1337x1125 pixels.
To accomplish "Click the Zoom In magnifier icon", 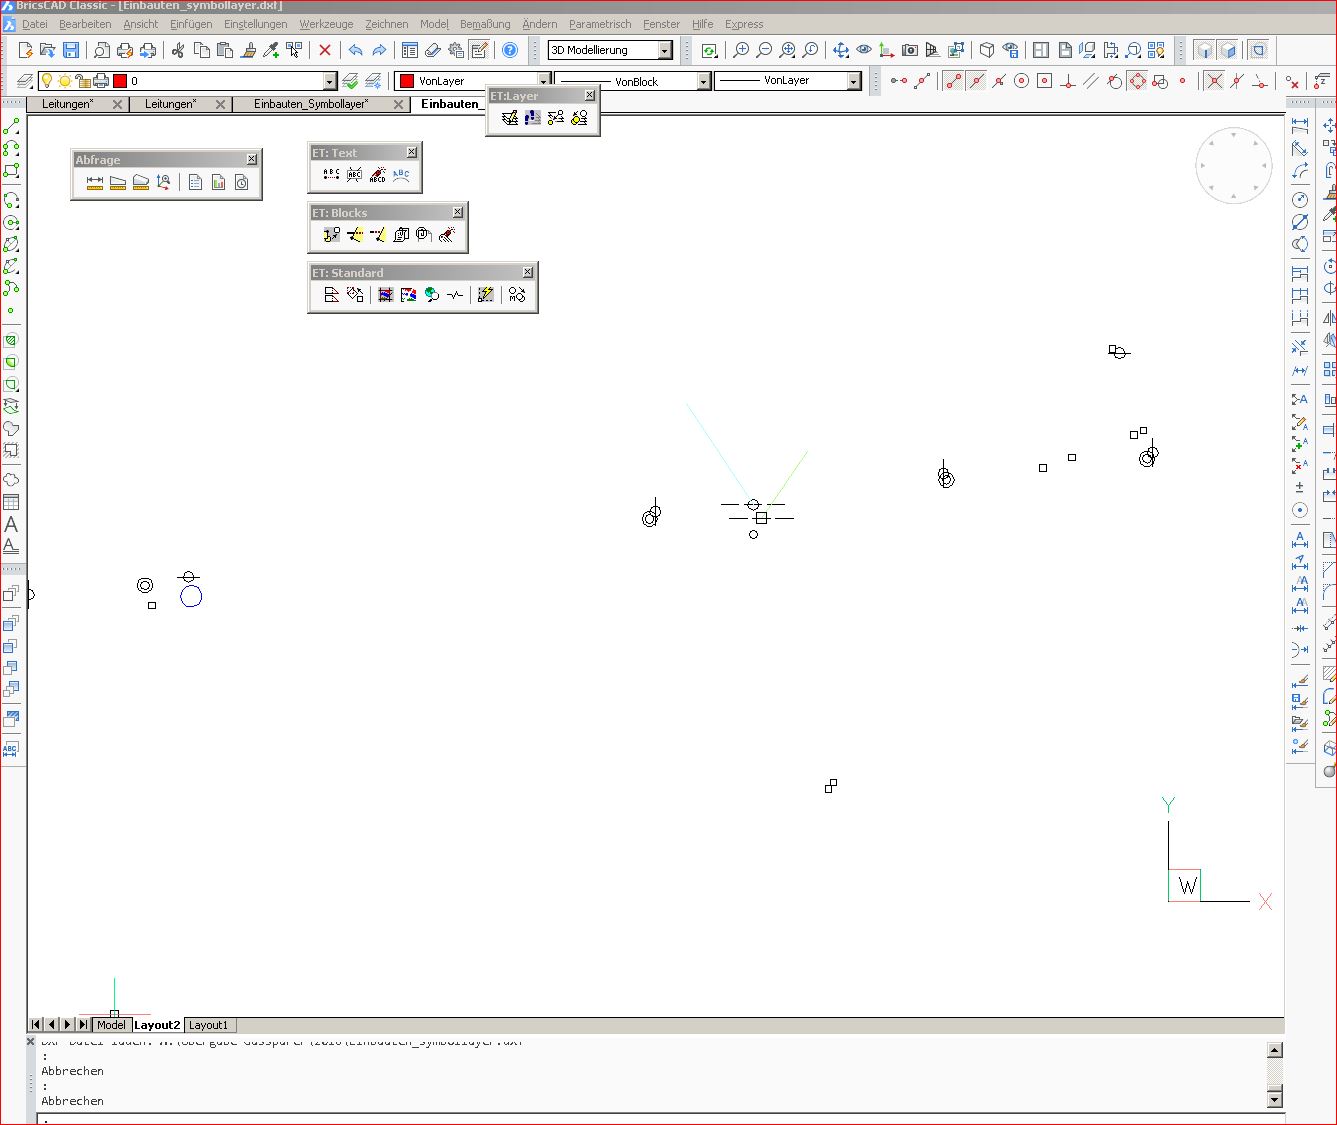I will click(x=741, y=50).
